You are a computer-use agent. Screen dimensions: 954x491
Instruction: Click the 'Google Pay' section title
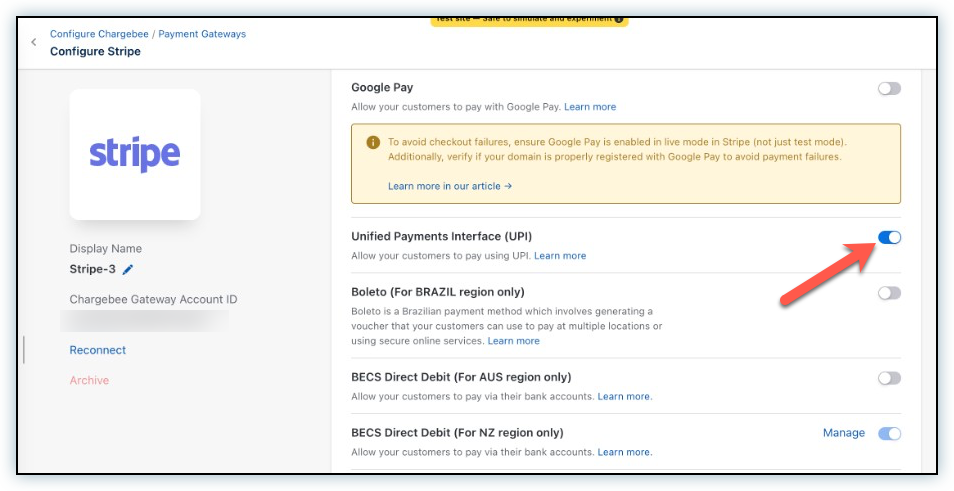[x=382, y=88]
